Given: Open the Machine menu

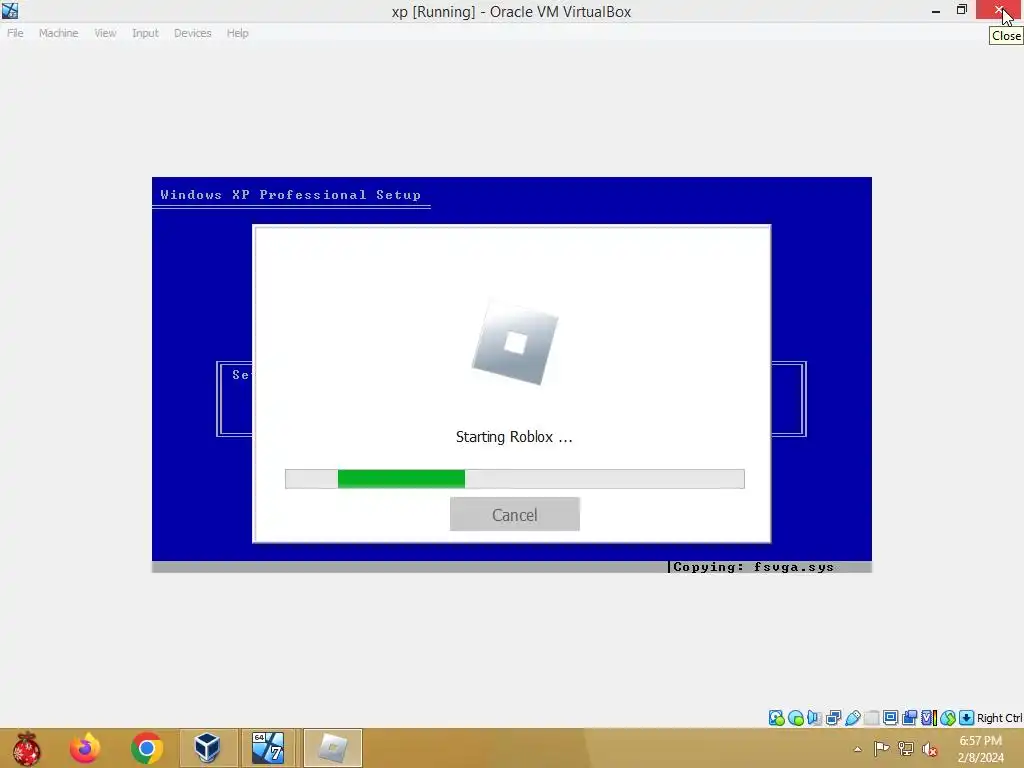Looking at the screenshot, I should pyautogui.click(x=58, y=33).
